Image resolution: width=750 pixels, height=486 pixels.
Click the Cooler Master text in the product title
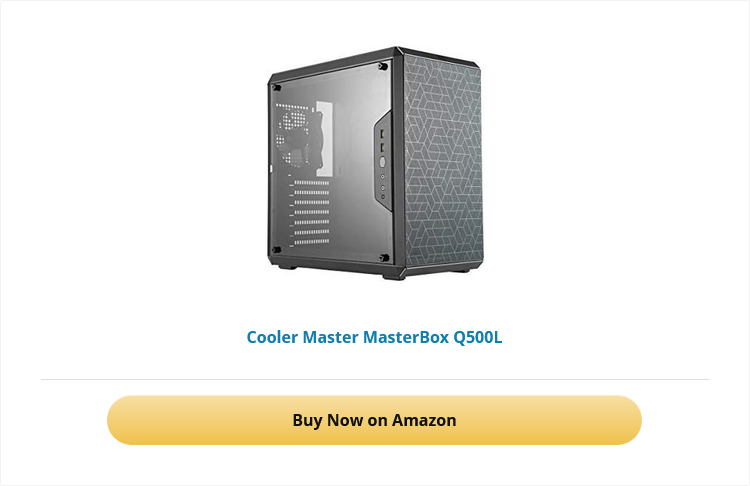[x=302, y=337]
